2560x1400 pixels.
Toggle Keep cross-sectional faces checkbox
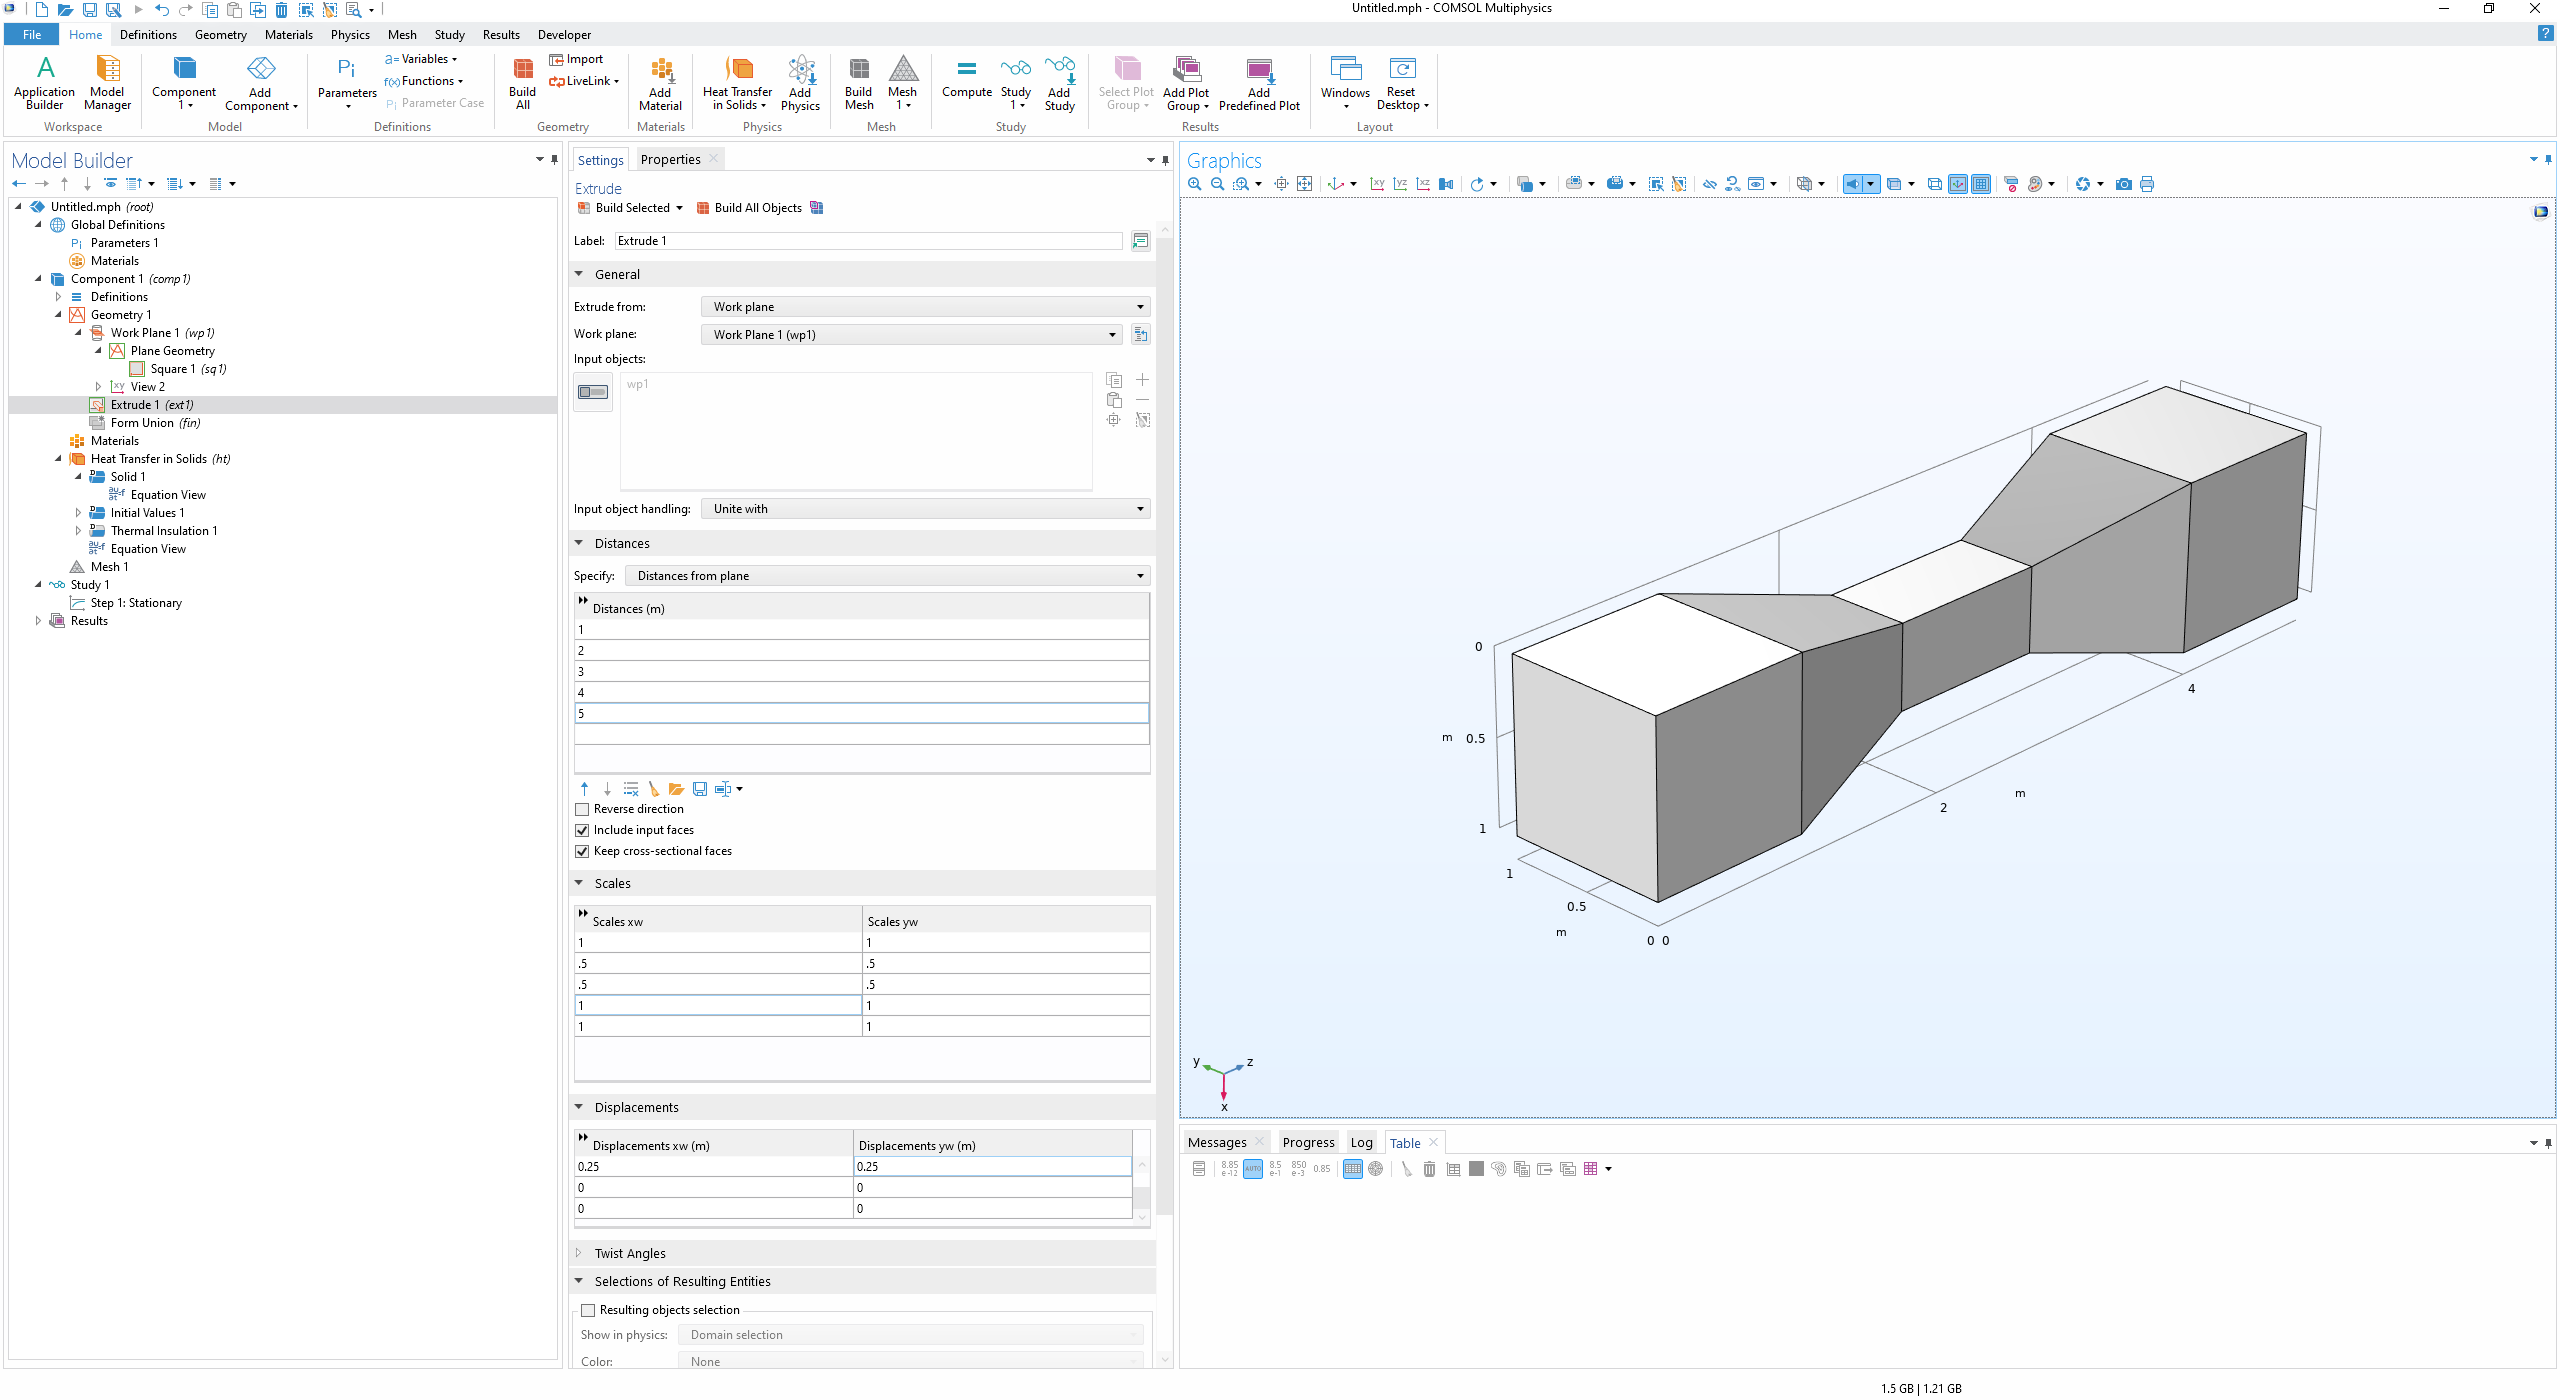point(582,851)
